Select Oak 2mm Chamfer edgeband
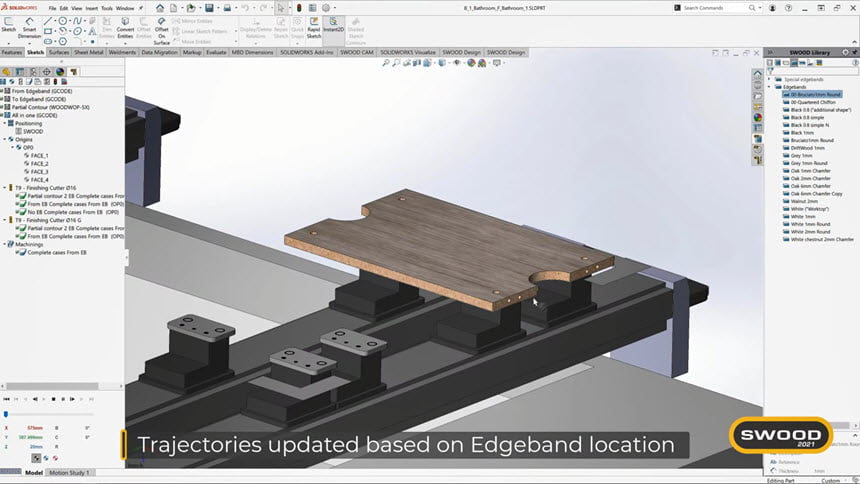The width and height of the screenshot is (860, 484). click(x=811, y=178)
